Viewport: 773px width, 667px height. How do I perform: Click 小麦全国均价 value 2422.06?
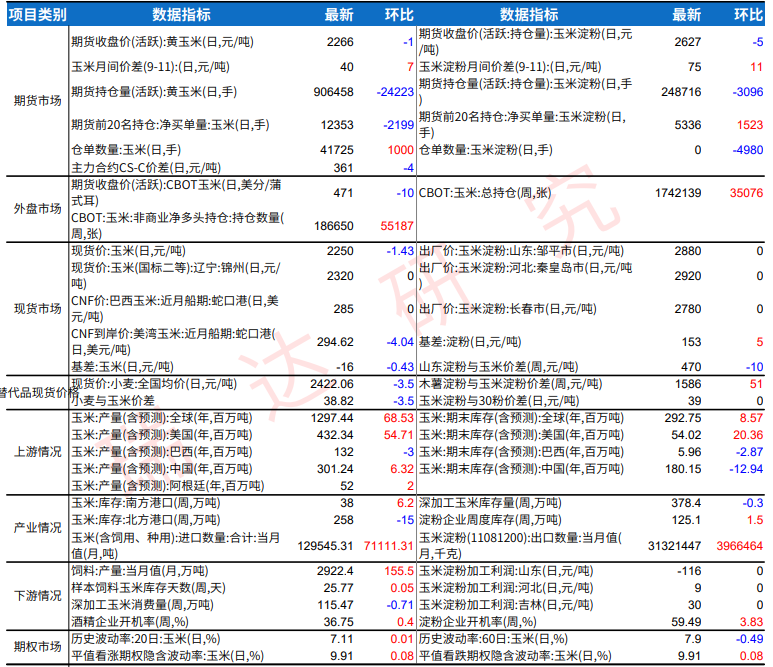click(x=332, y=384)
